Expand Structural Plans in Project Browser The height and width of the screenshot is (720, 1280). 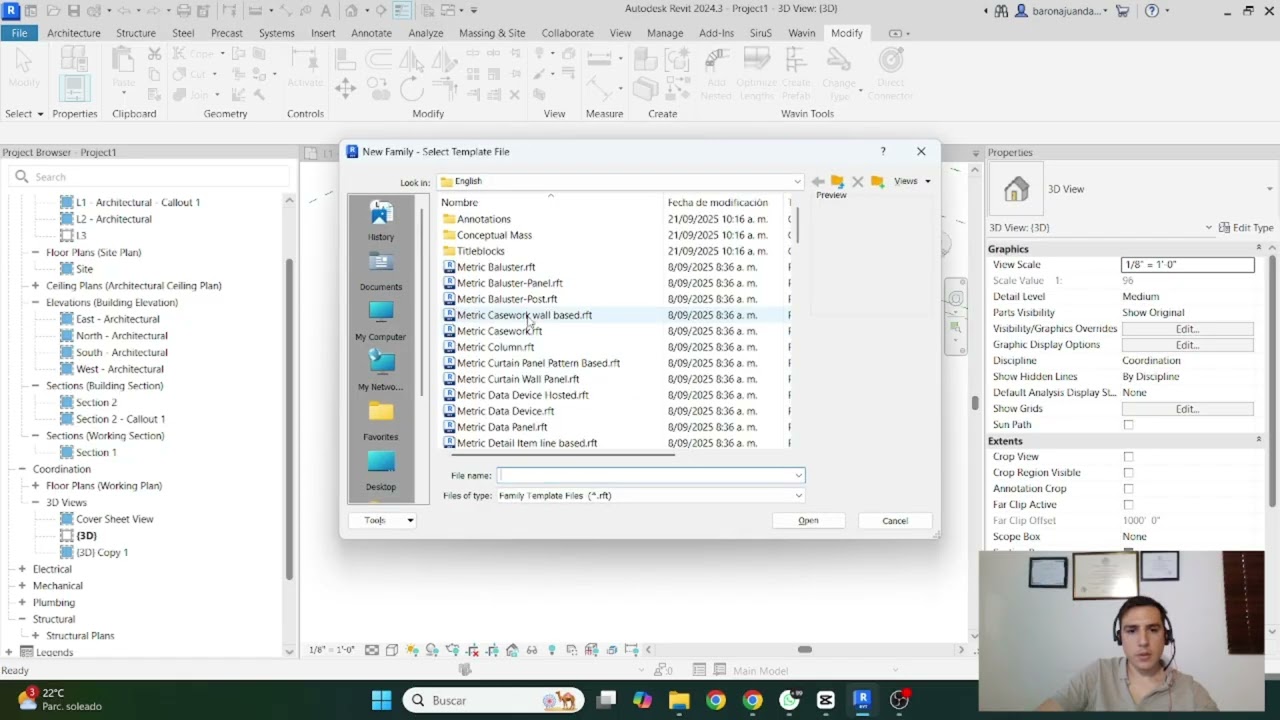[x=36, y=636]
